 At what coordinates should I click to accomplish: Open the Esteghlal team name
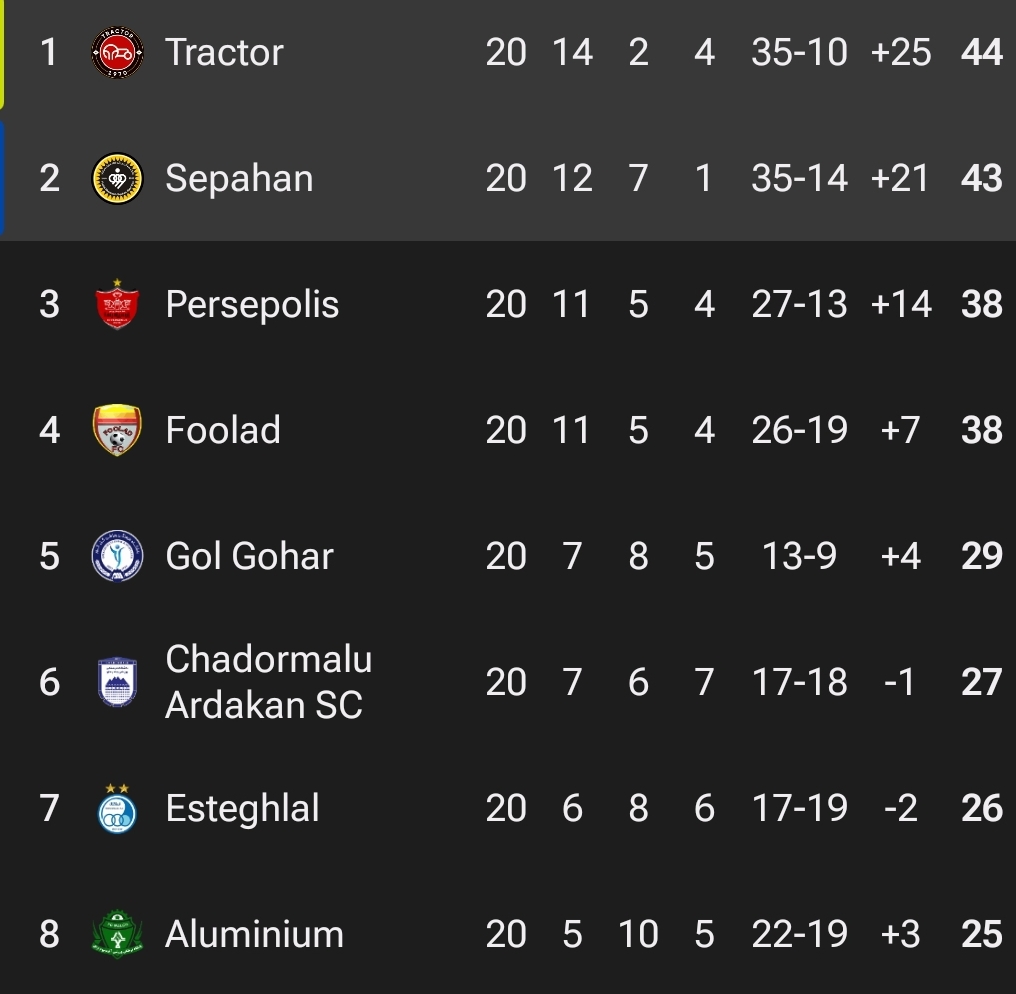(242, 808)
